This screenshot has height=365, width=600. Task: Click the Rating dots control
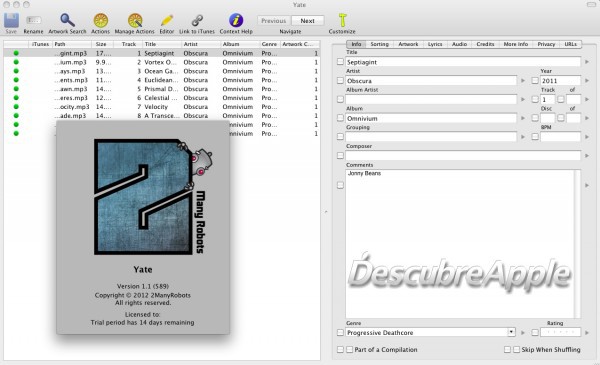[561, 332]
